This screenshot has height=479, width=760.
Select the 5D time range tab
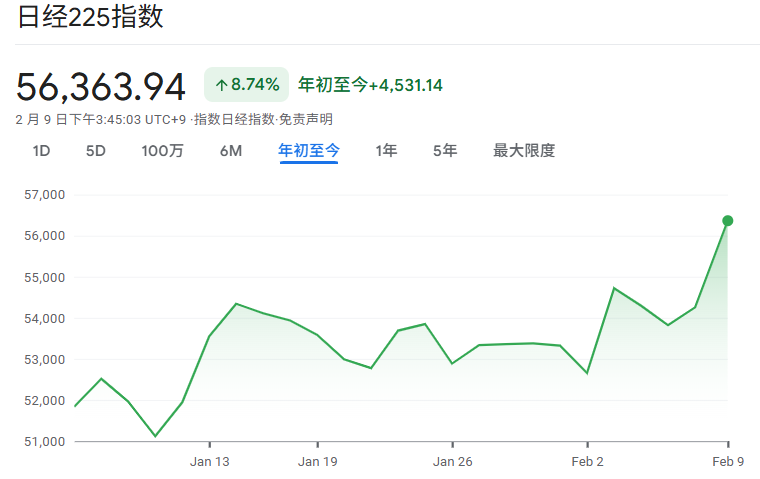pos(95,151)
